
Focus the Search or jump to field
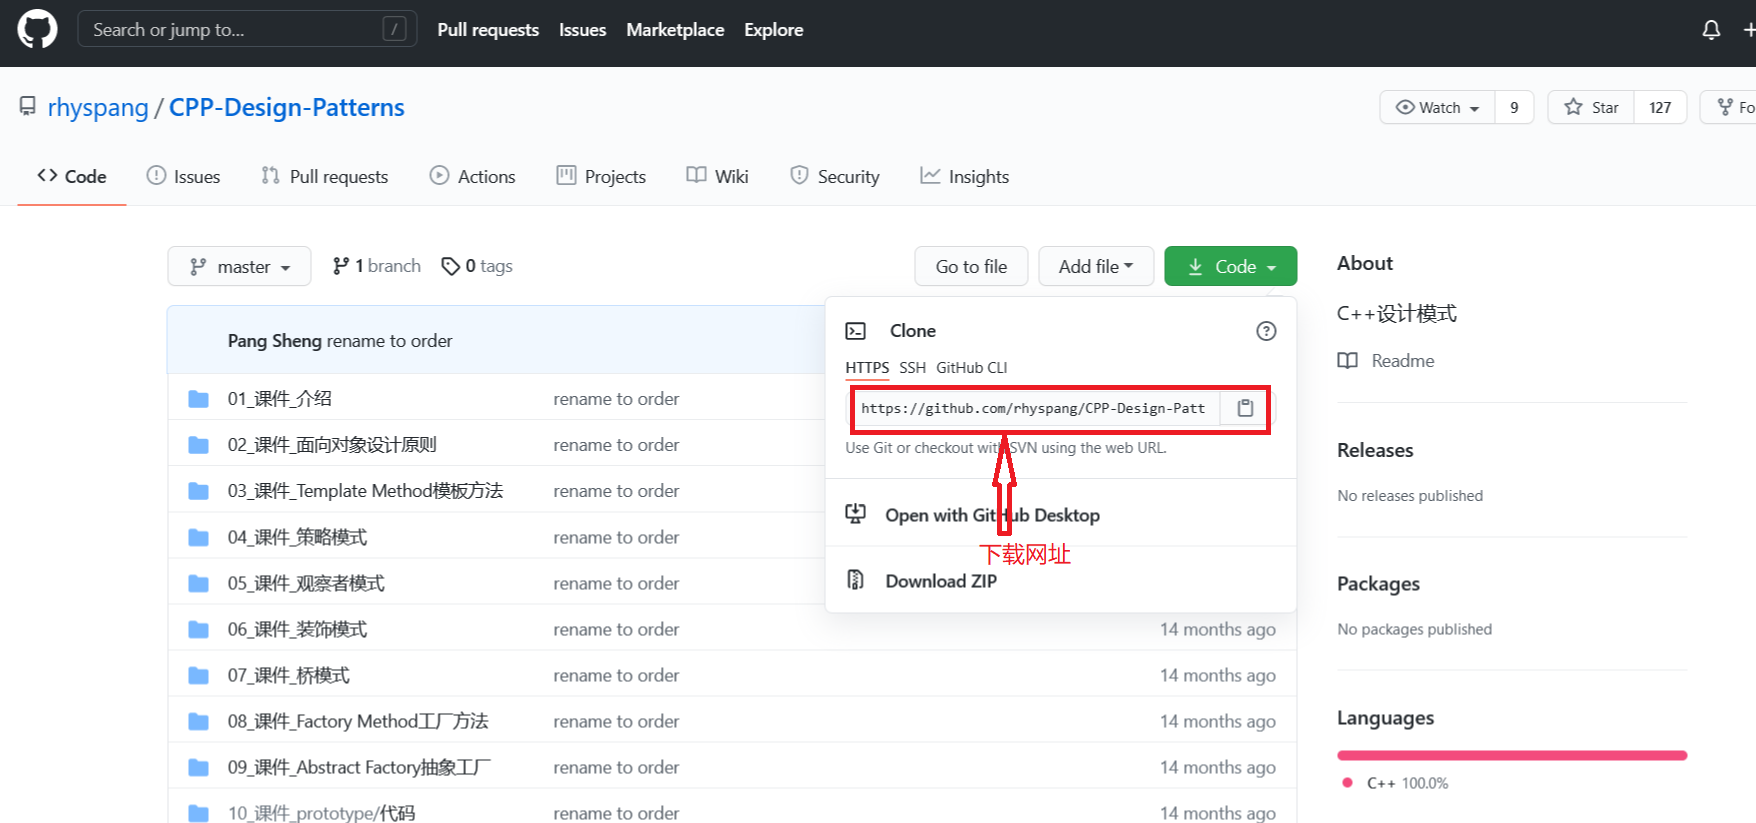tap(247, 29)
